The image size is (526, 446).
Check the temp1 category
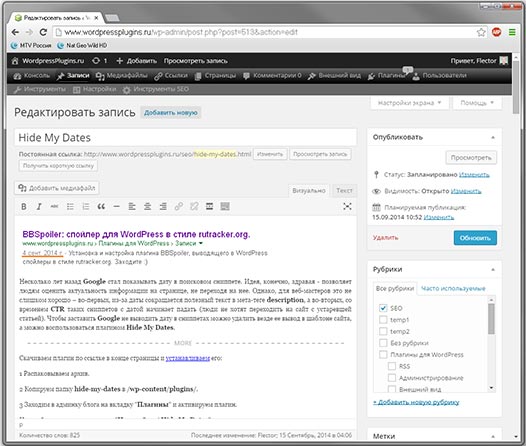click(x=383, y=320)
